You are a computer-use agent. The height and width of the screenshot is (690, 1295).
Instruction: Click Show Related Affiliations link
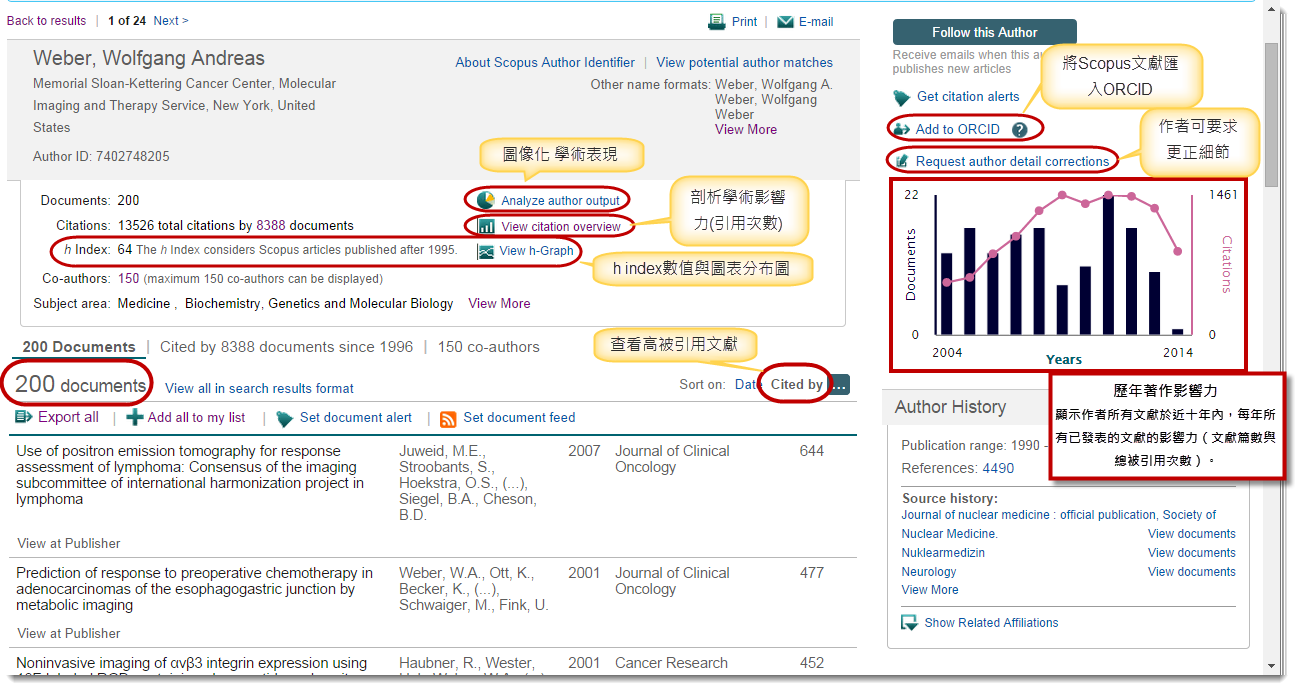(x=991, y=622)
